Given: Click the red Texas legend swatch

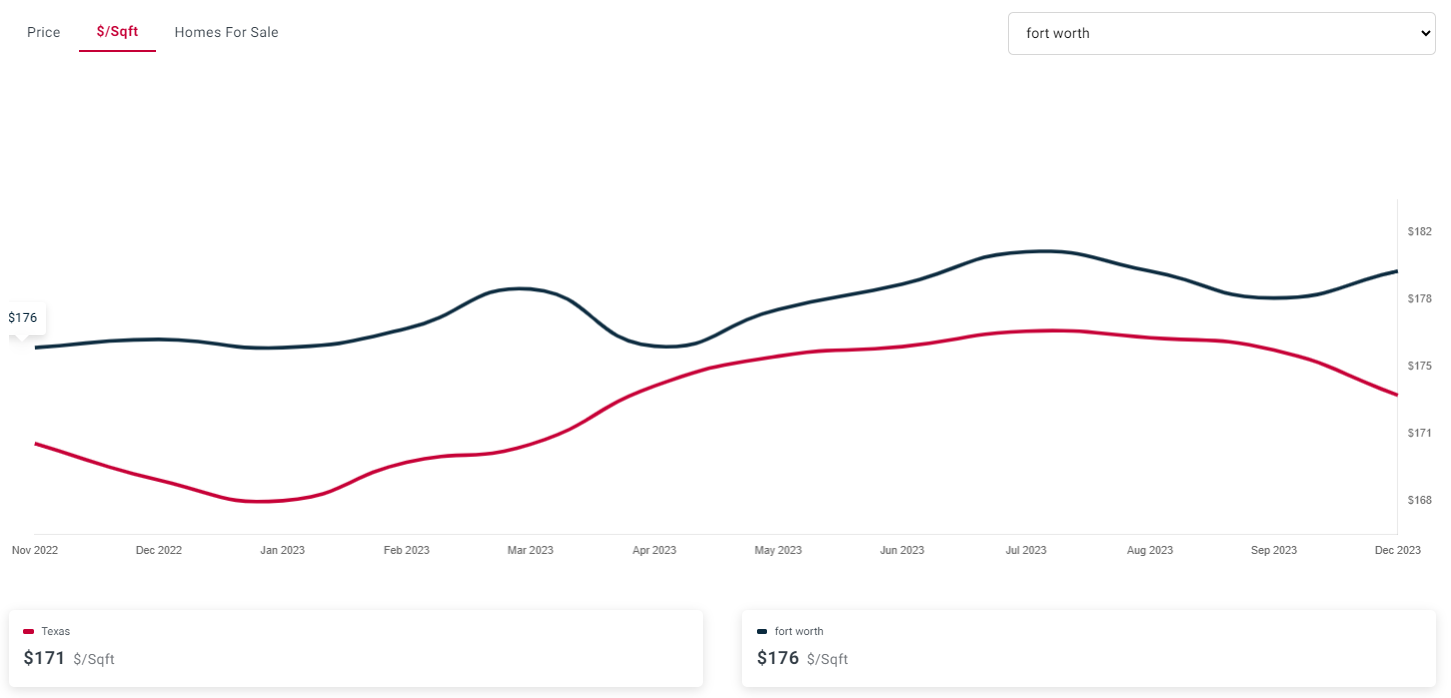Looking at the screenshot, I should (29, 632).
